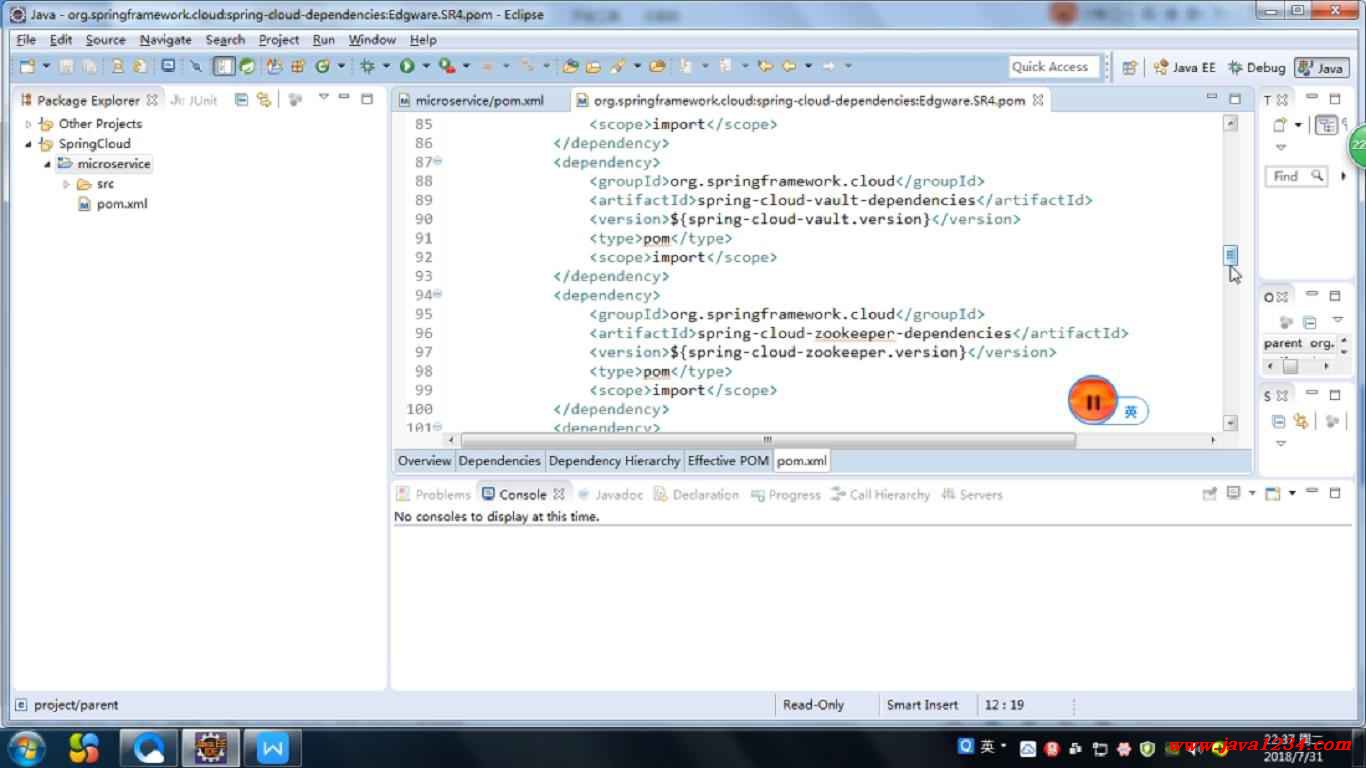Switch to the Effective POM tab
1366x768 pixels.
point(728,461)
